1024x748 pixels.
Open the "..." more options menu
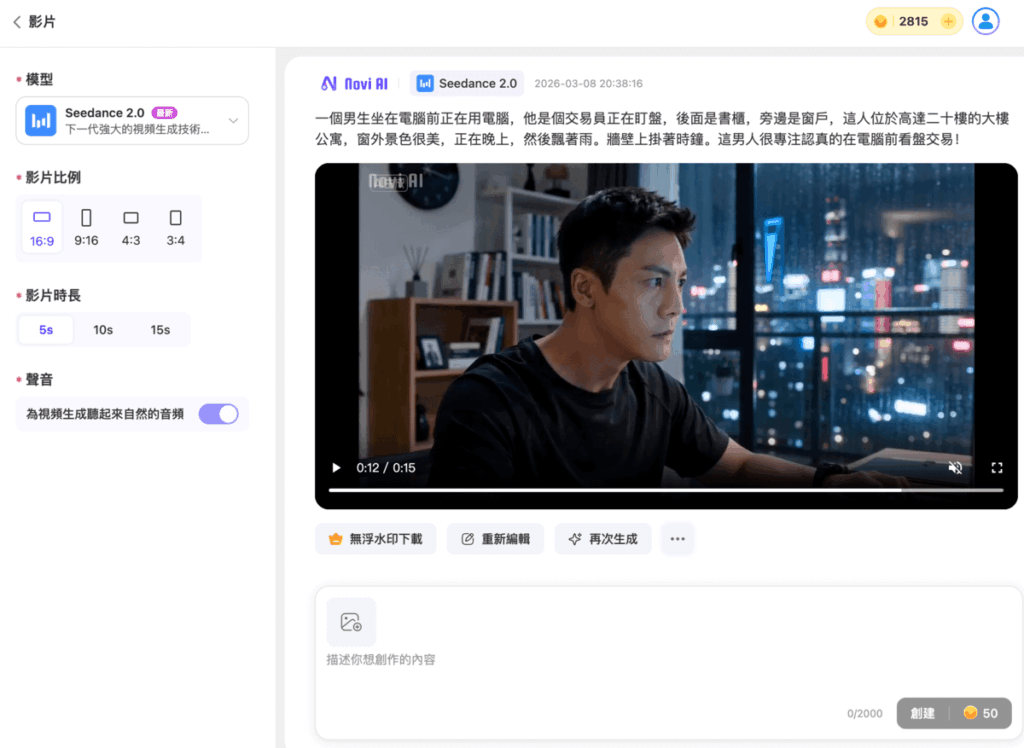click(677, 538)
